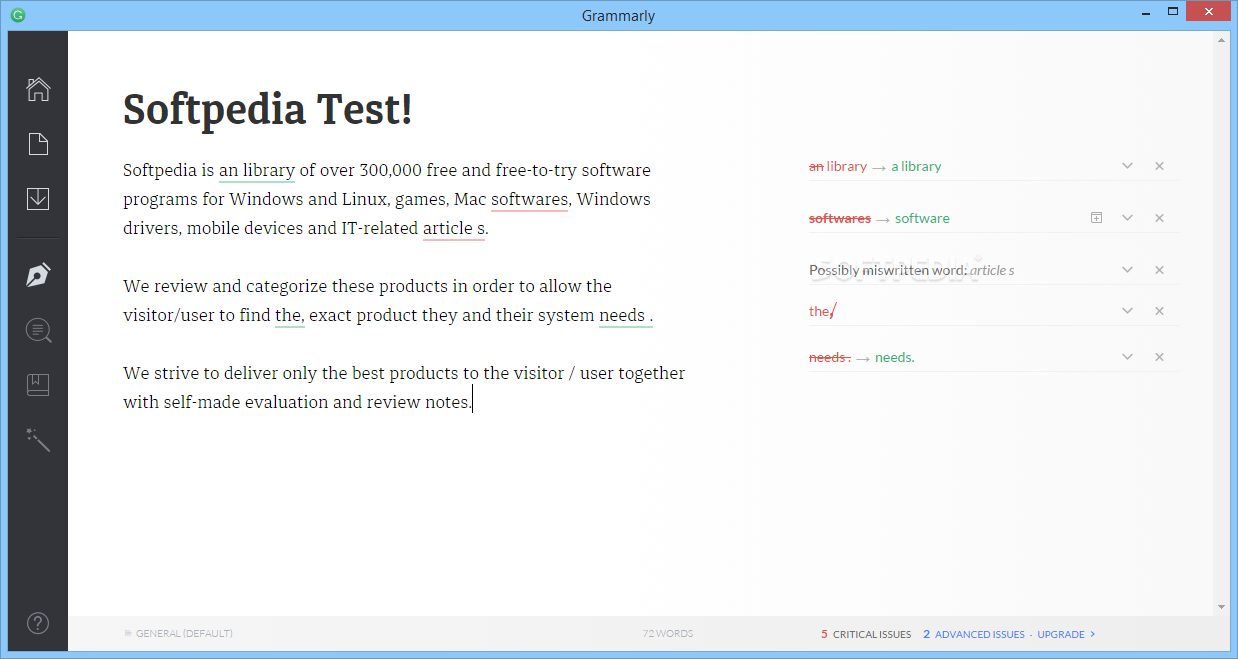Click underlined 'an library' in the text
The width and height of the screenshot is (1238, 659).
[x=257, y=170]
